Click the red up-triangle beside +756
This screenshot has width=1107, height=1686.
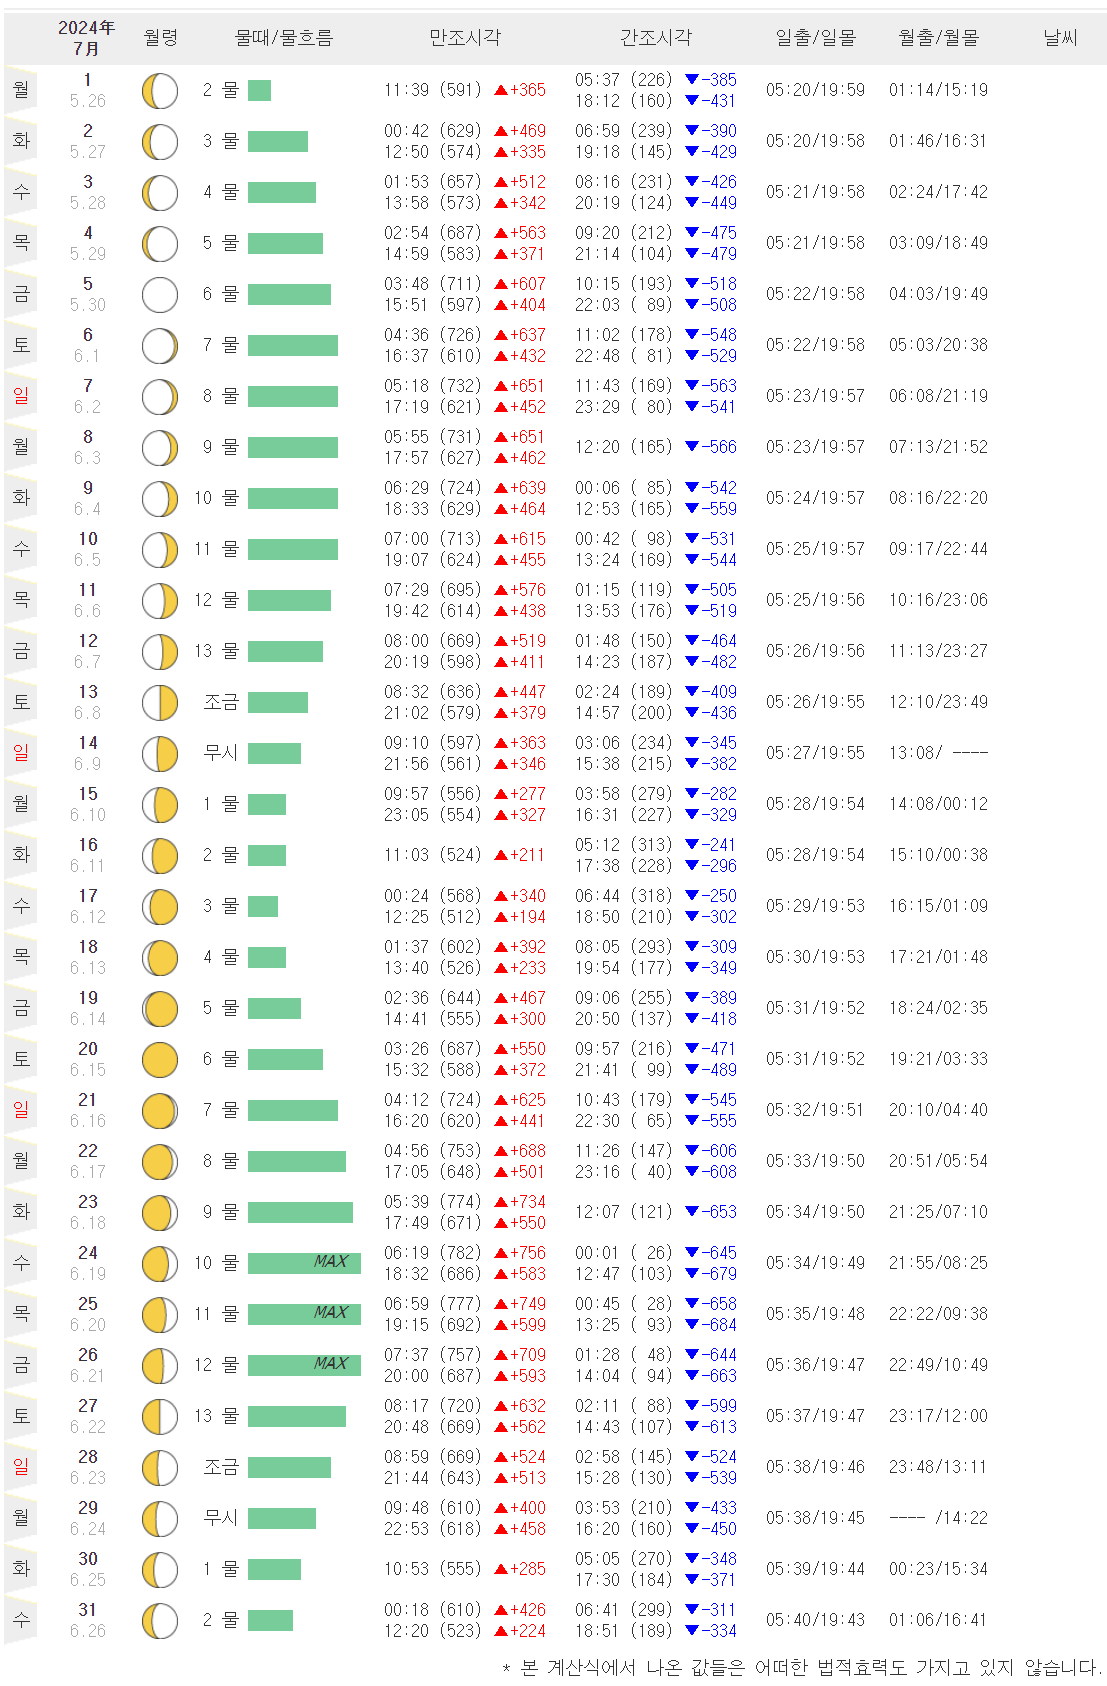click(x=501, y=1253)
